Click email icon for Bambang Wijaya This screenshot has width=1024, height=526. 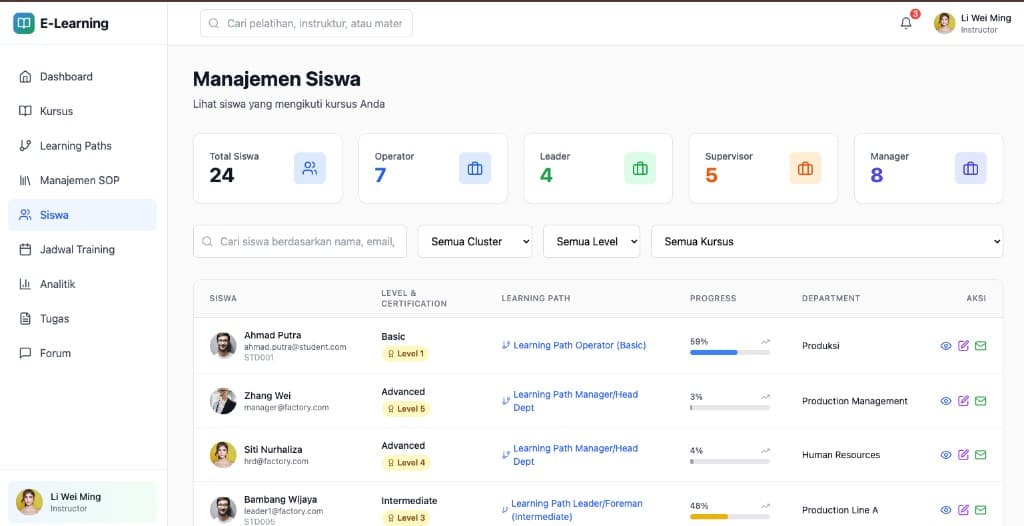[980, 510]
